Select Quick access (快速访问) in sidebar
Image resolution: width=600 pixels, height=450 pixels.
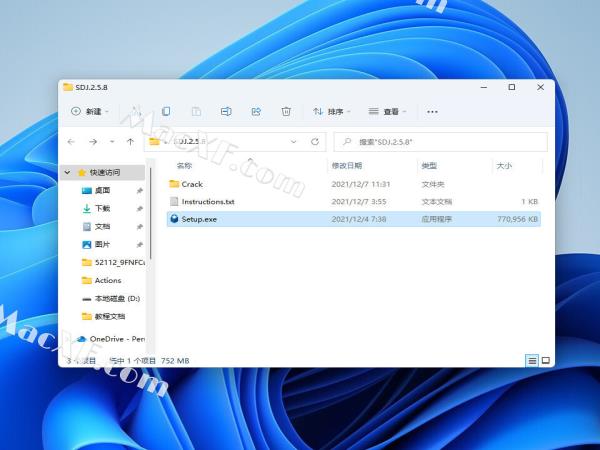pyautogui.click(x=104, y=173)
